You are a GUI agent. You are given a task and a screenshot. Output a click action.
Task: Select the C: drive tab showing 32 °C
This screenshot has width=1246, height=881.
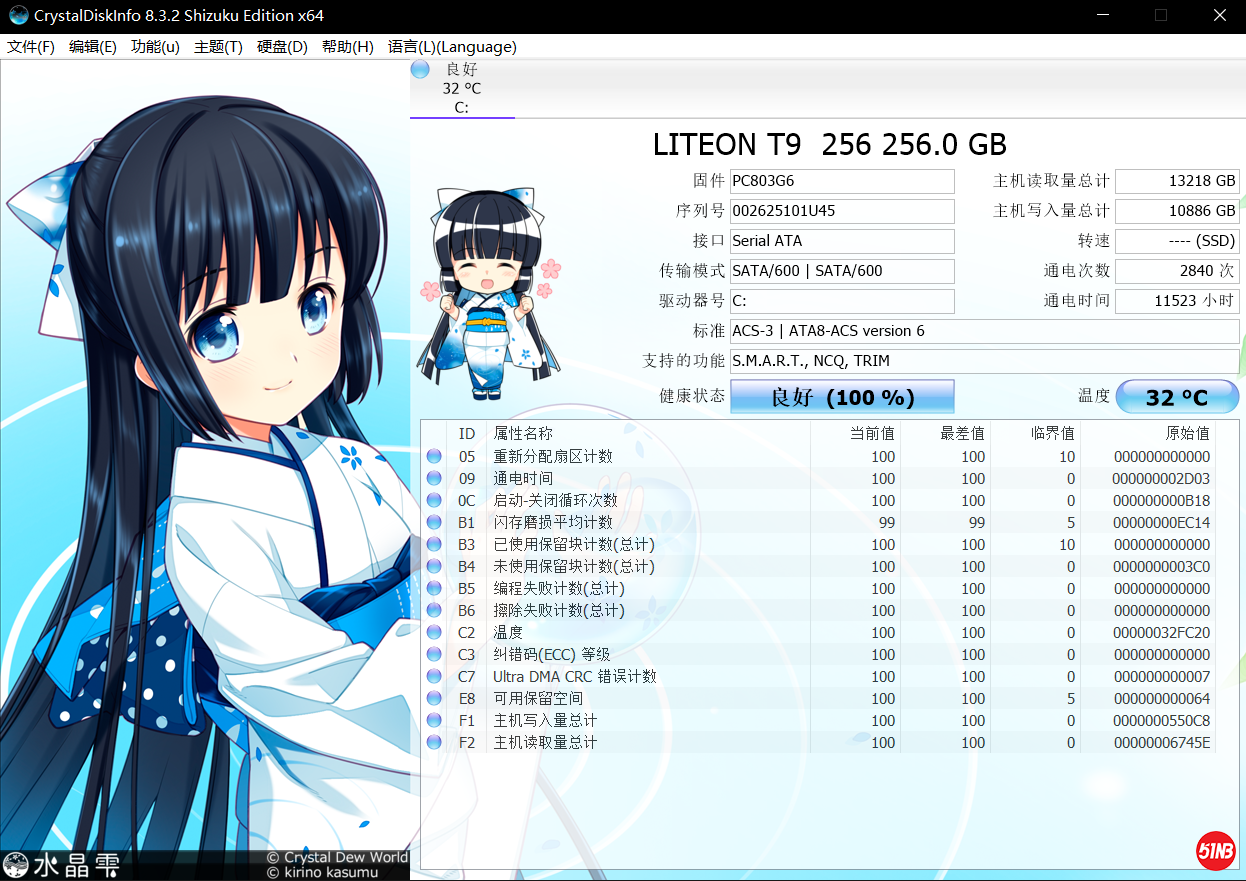point(462,89)
